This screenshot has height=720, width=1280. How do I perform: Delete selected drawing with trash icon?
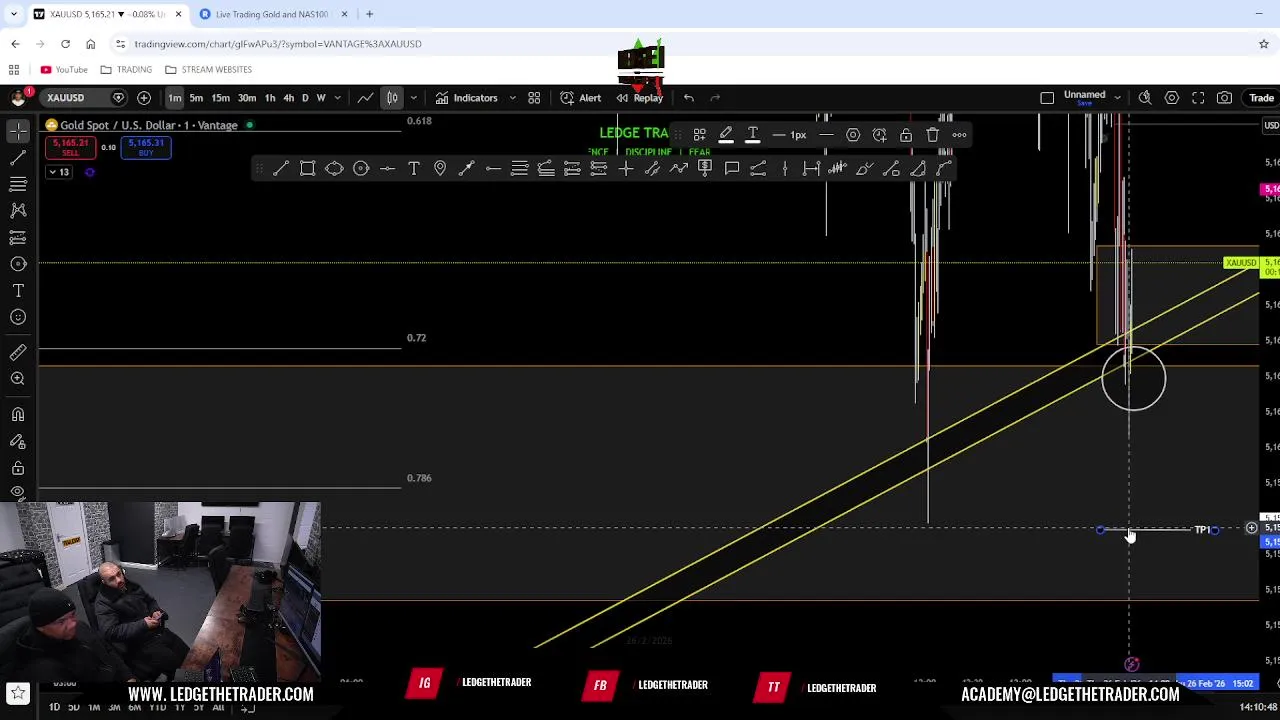(x=933, y=135)
